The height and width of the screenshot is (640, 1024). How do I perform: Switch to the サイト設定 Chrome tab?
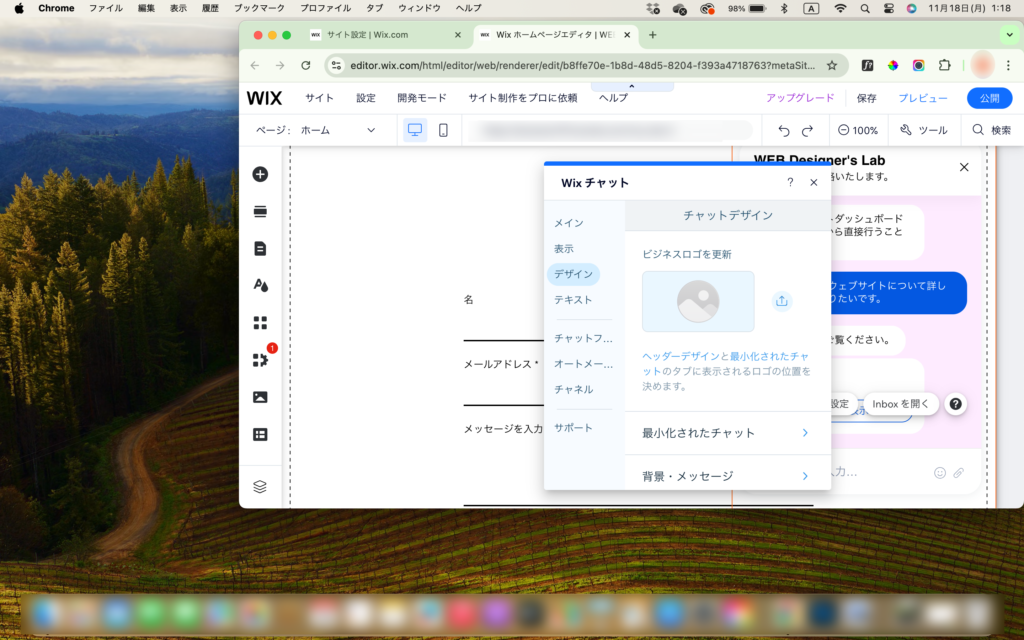(385, 35)
